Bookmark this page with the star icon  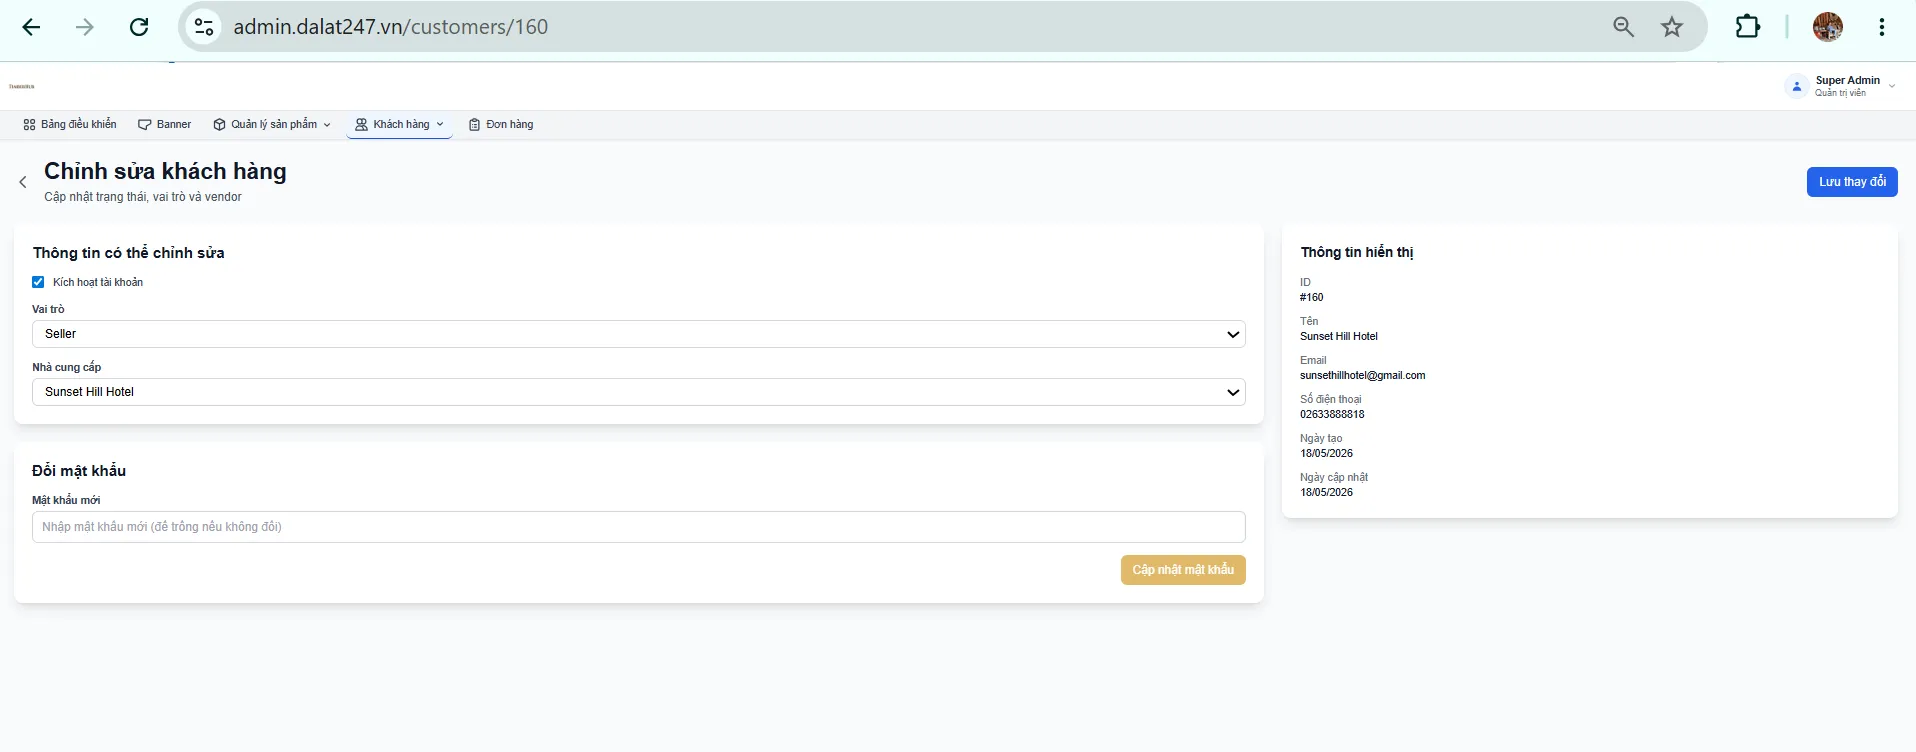pos(1672,27)
